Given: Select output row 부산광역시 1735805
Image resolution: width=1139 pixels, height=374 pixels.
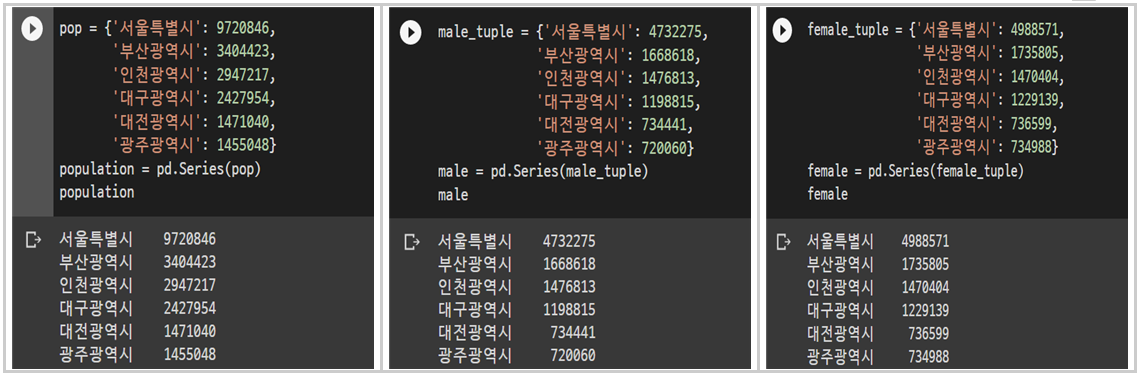Looking at the screenshot, I should [878, 264].
